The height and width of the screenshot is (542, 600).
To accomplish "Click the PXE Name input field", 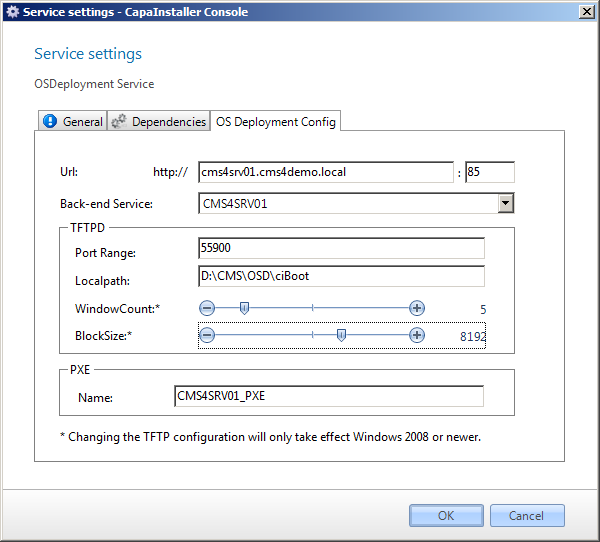I will pyautogui.click(x=329, y=396).
